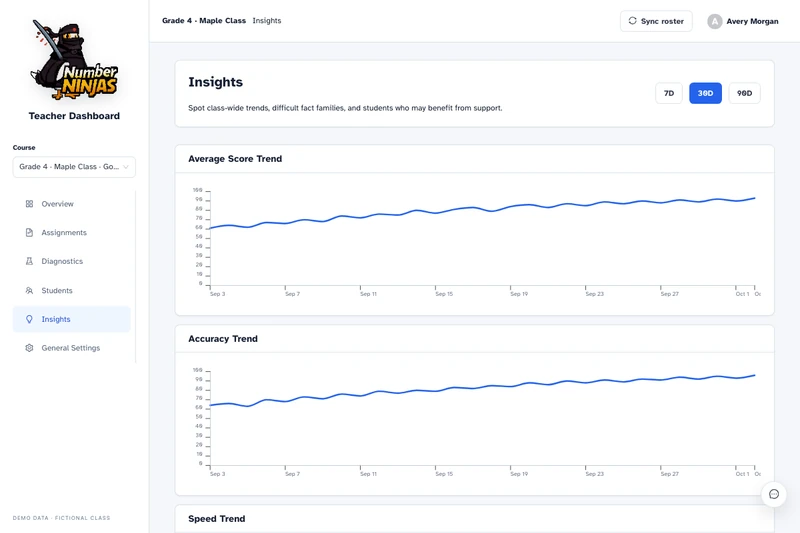This screenshot has height=533, width=800.
Task: Select the 30D range
Action: click(706, 93)
